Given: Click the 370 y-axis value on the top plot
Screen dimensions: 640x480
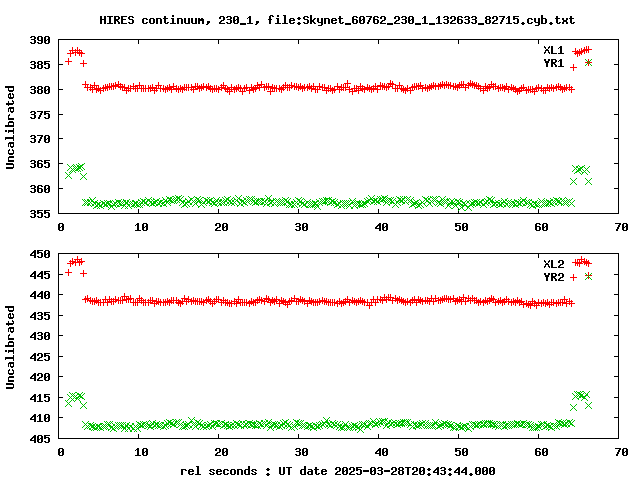Looking at the screenshot, I should click(40, 139).
